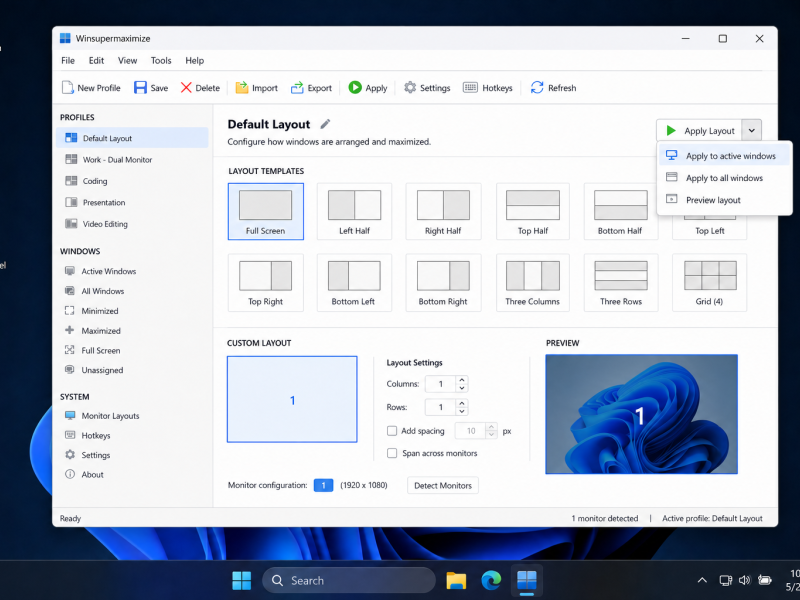Click the Apply Layout button

coord(699,131)
